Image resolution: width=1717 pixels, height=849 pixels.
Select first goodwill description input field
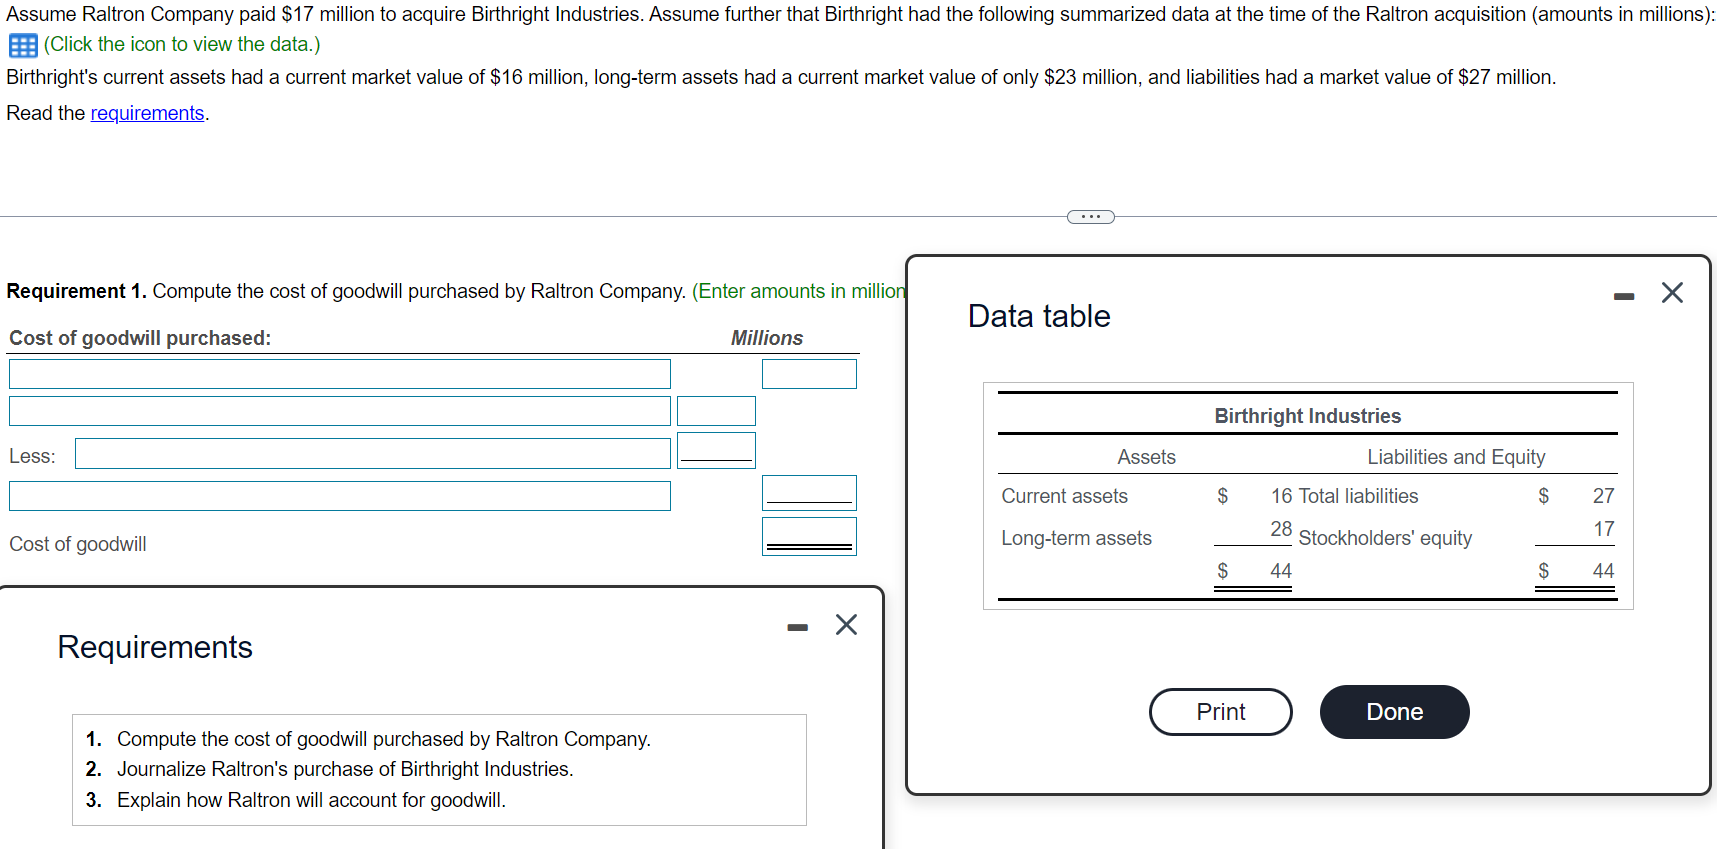[340, 374]
